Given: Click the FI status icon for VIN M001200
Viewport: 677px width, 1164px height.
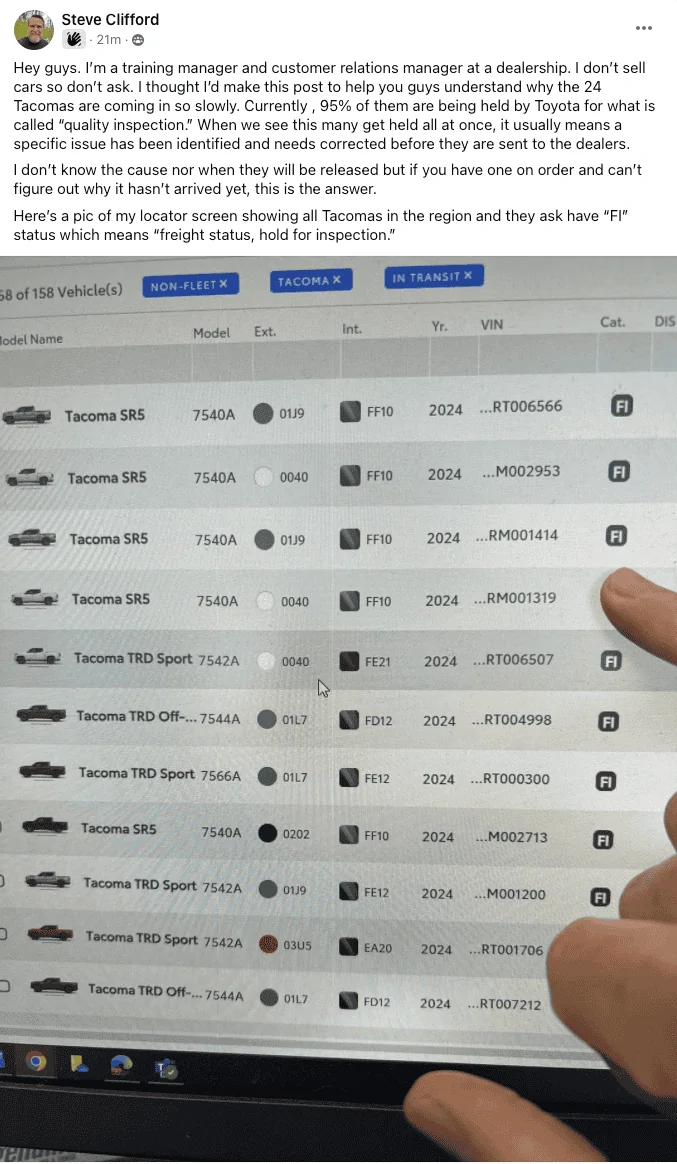Looking at the screenshot, I should coord(600,897).
